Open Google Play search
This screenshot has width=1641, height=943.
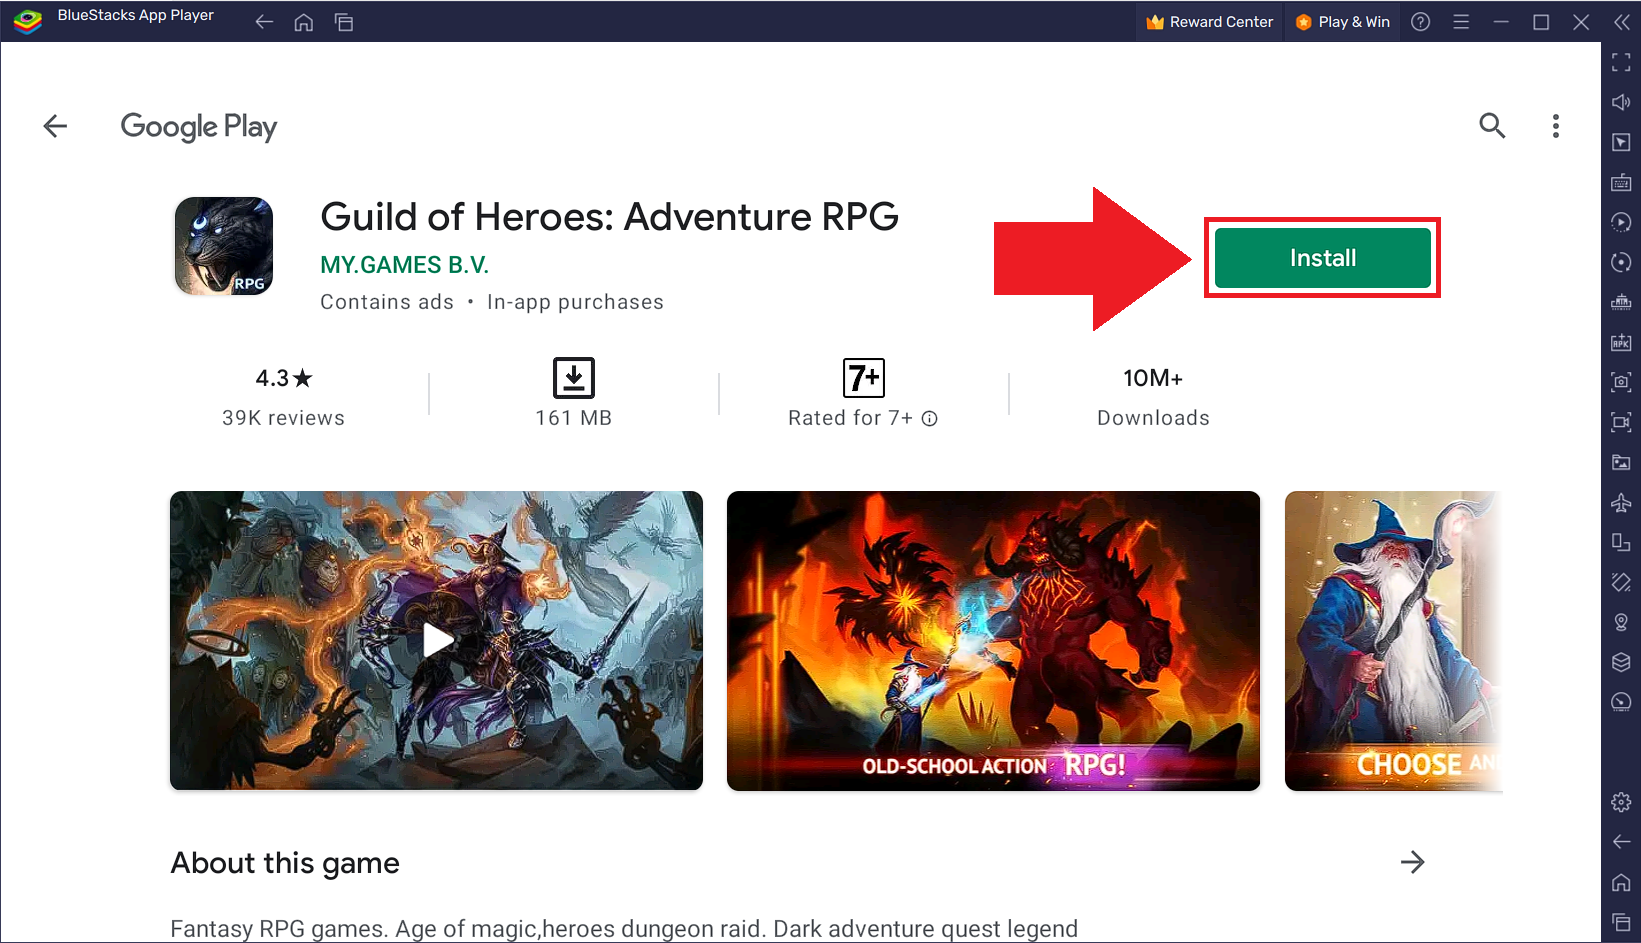pyautogui.click(x=1492, y=126)
